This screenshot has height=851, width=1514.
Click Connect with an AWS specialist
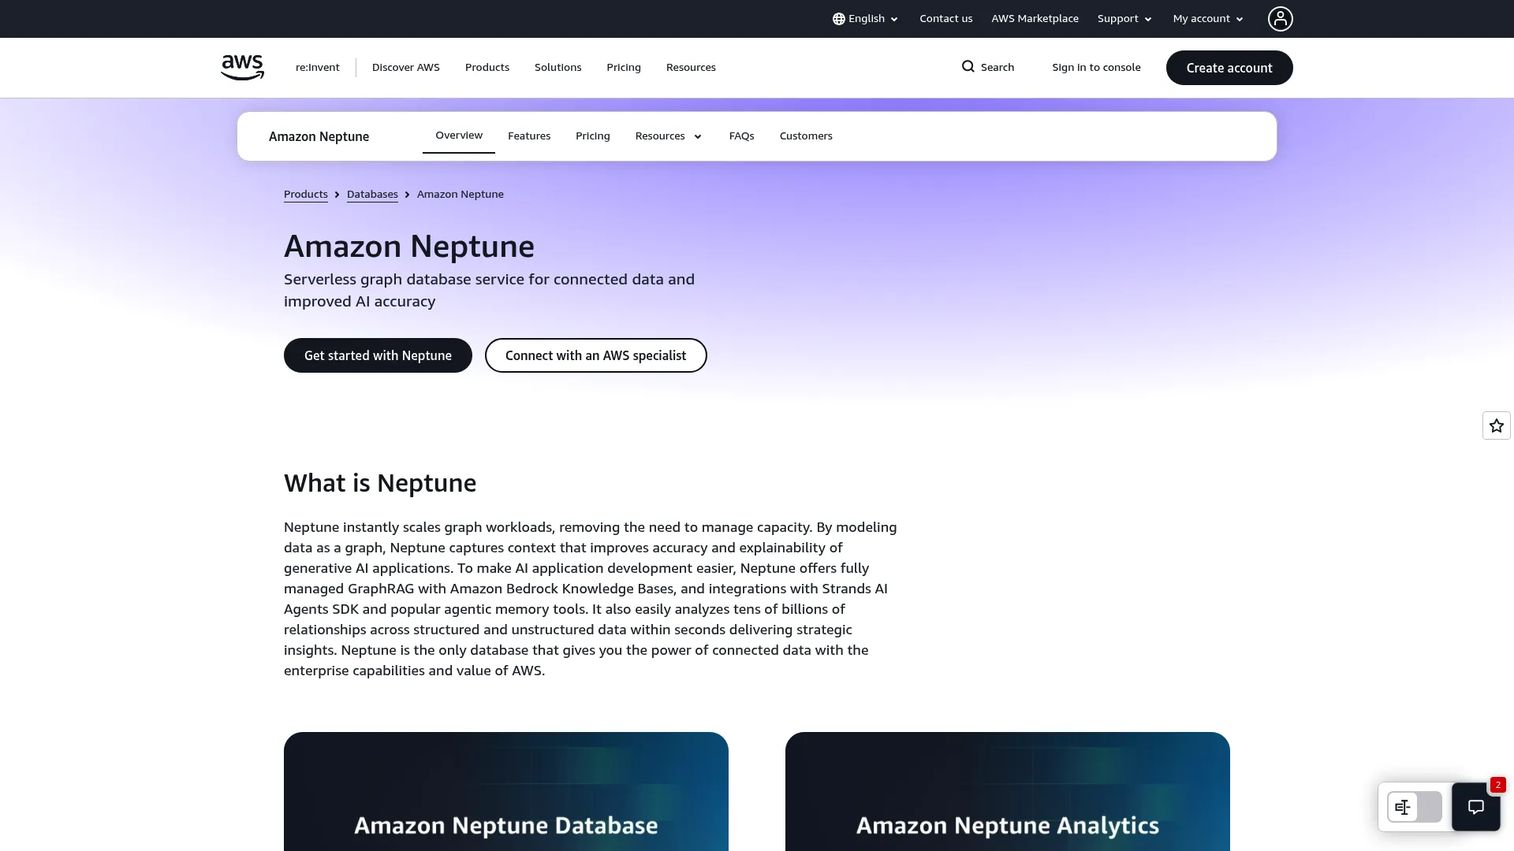click(596, 355)
